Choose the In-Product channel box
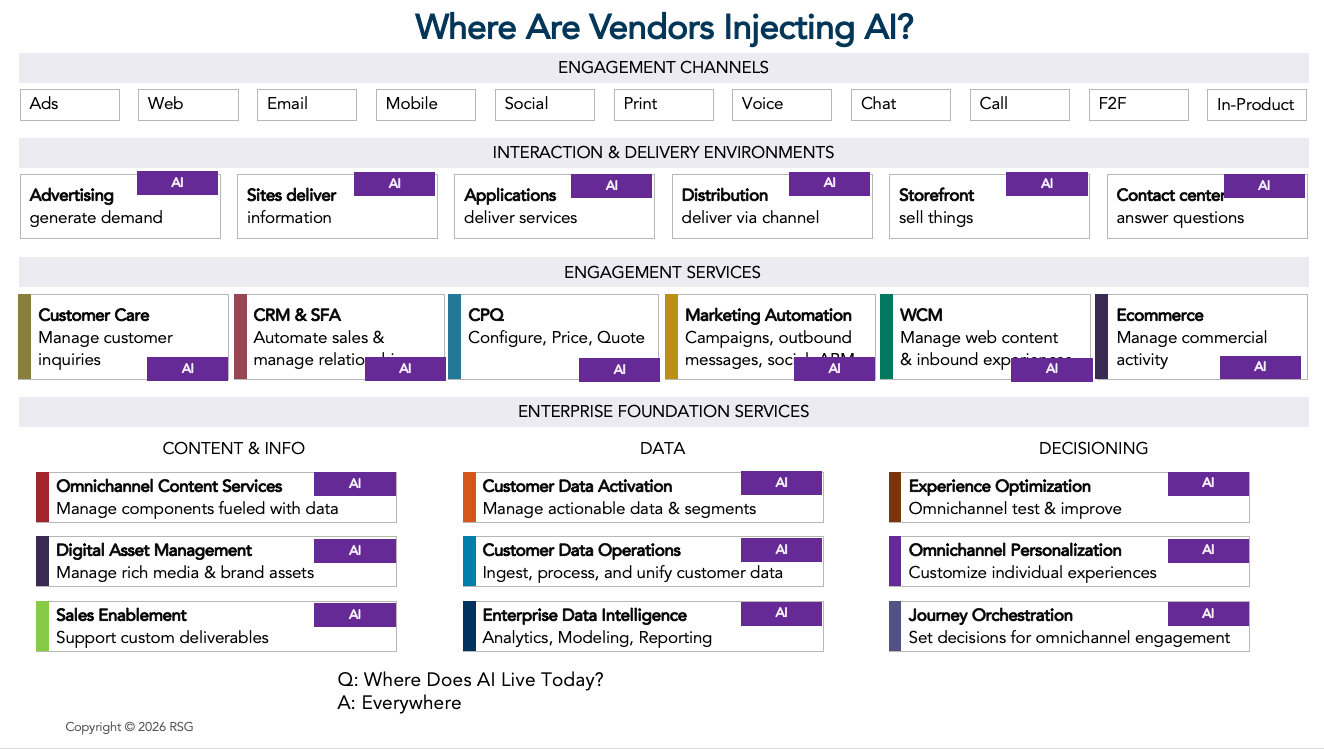 point(1257,105)
